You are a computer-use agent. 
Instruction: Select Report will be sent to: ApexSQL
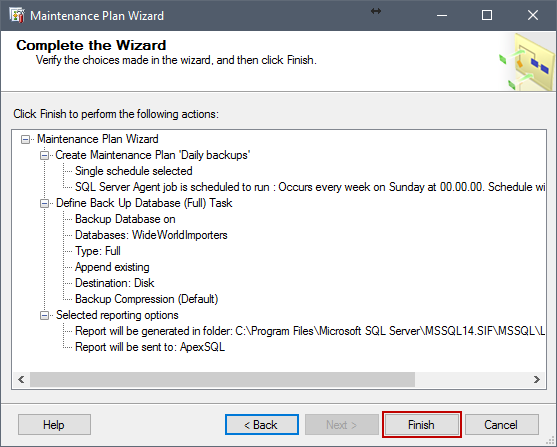(150, 347)
